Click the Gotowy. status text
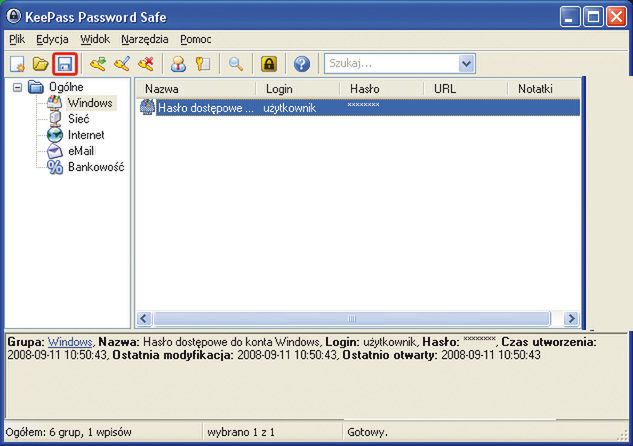The height and width of the screenshot is (446, 633). [x=367, y=432]
